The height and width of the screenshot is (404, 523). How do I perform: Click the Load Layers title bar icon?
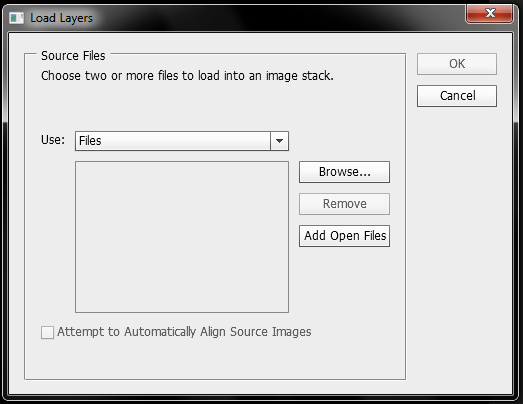(x=17, y=18)
